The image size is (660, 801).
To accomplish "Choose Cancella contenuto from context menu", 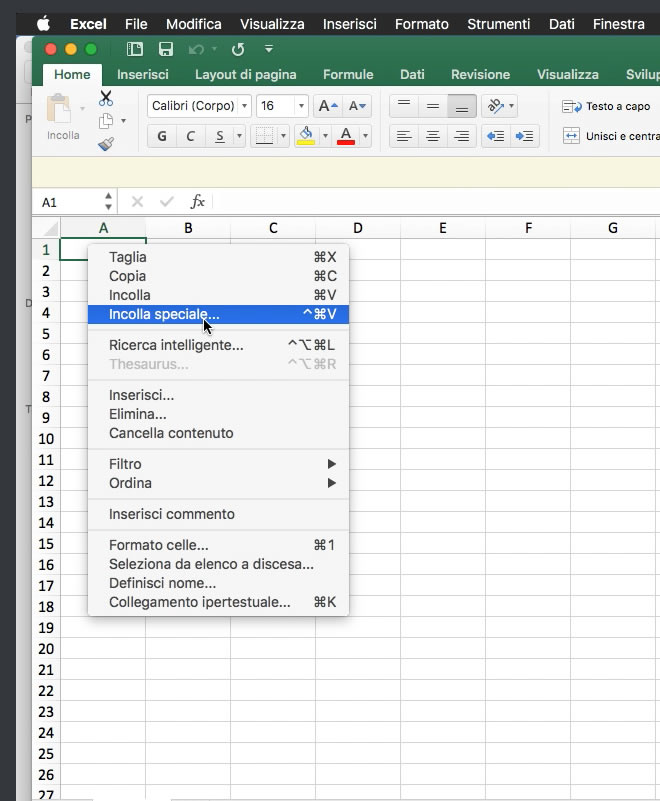I will point(219,433).
